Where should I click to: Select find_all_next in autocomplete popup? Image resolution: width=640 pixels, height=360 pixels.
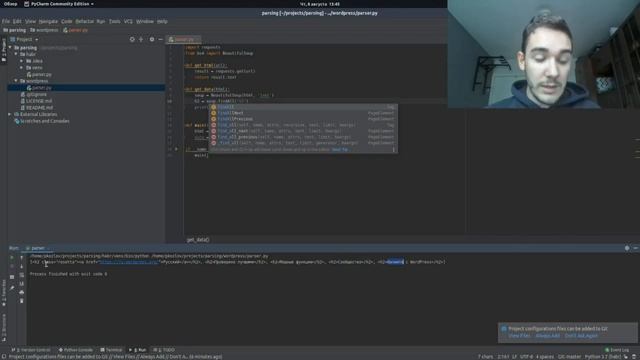pyautogui.click(x=303, y=131)
